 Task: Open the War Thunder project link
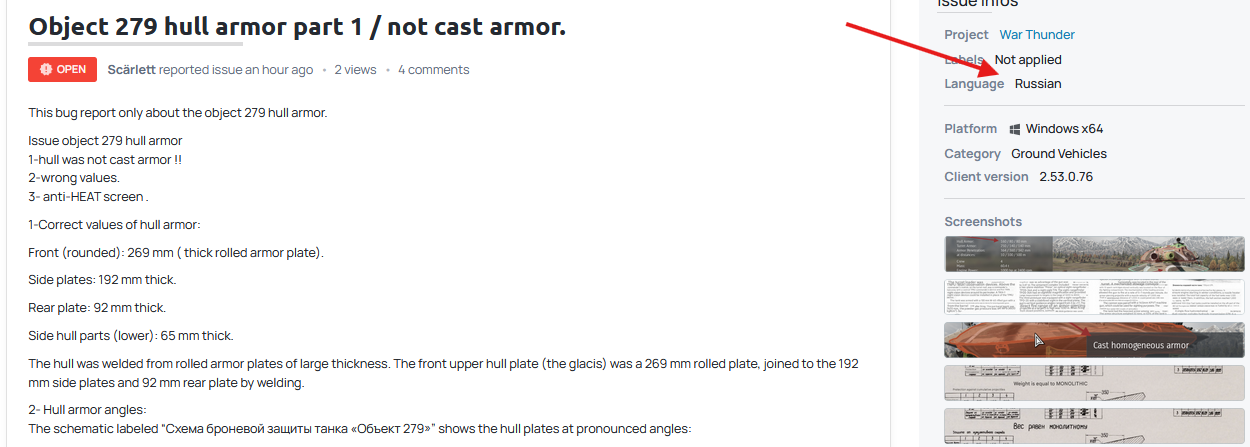pos(1037,35)
